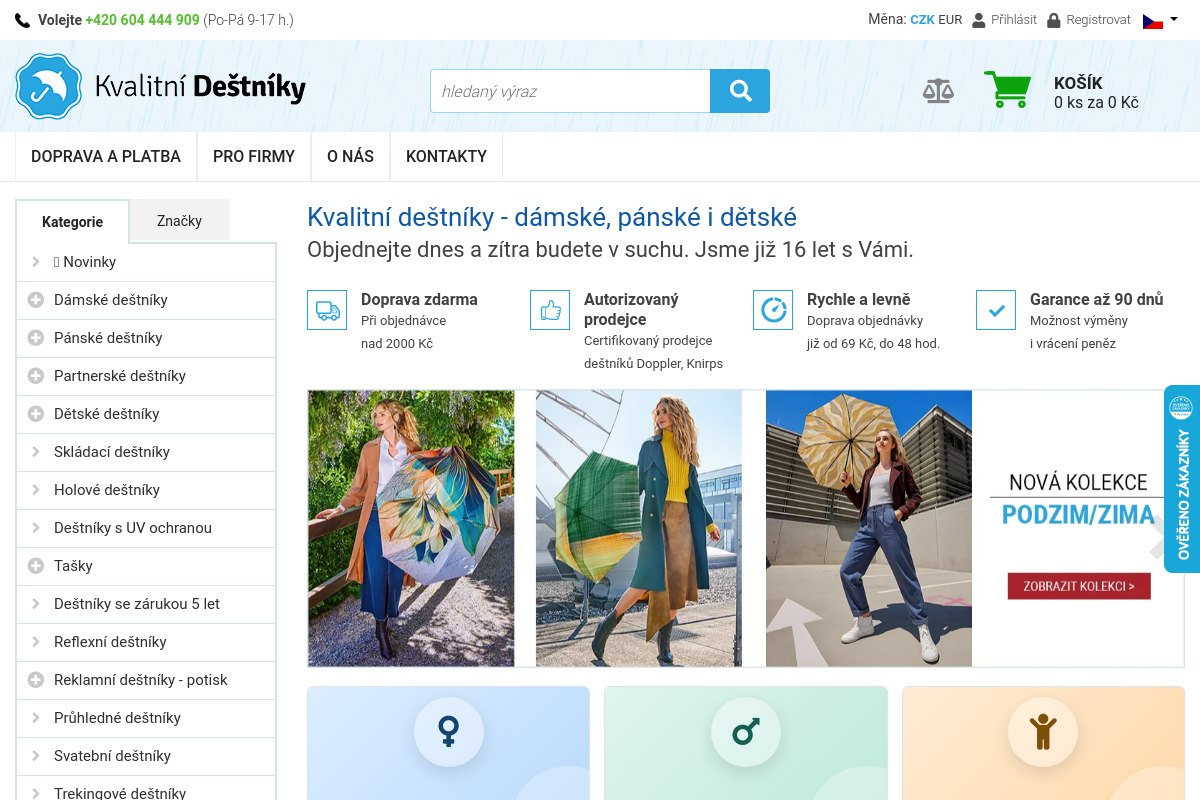Click the magnifying glass search button

(740, 91)
